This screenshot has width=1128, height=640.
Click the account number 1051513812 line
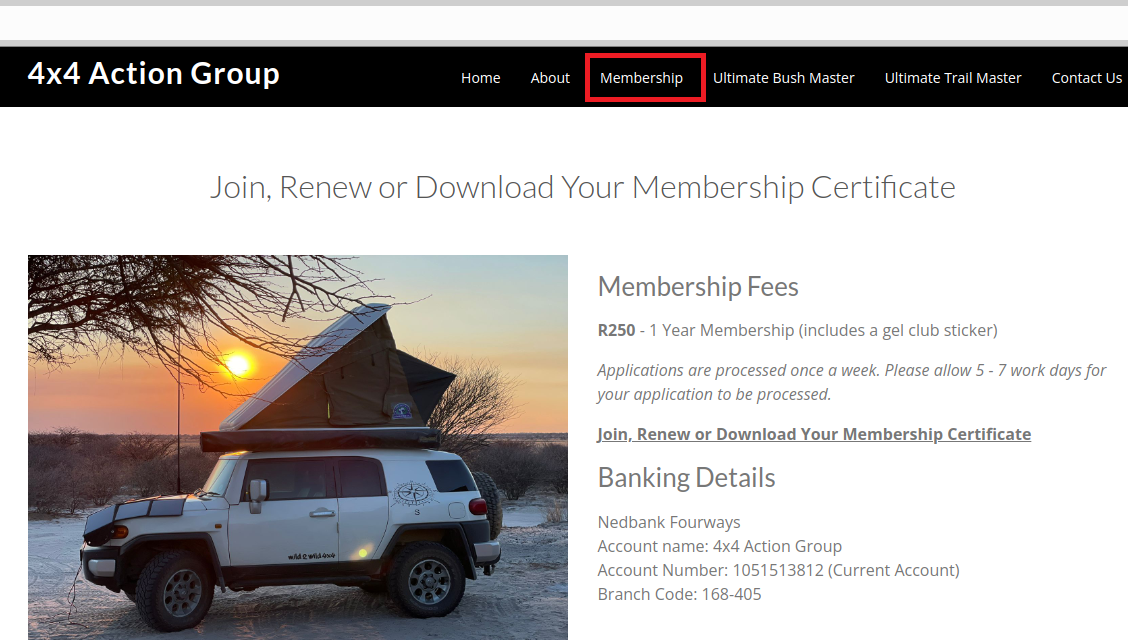point(778,570)
